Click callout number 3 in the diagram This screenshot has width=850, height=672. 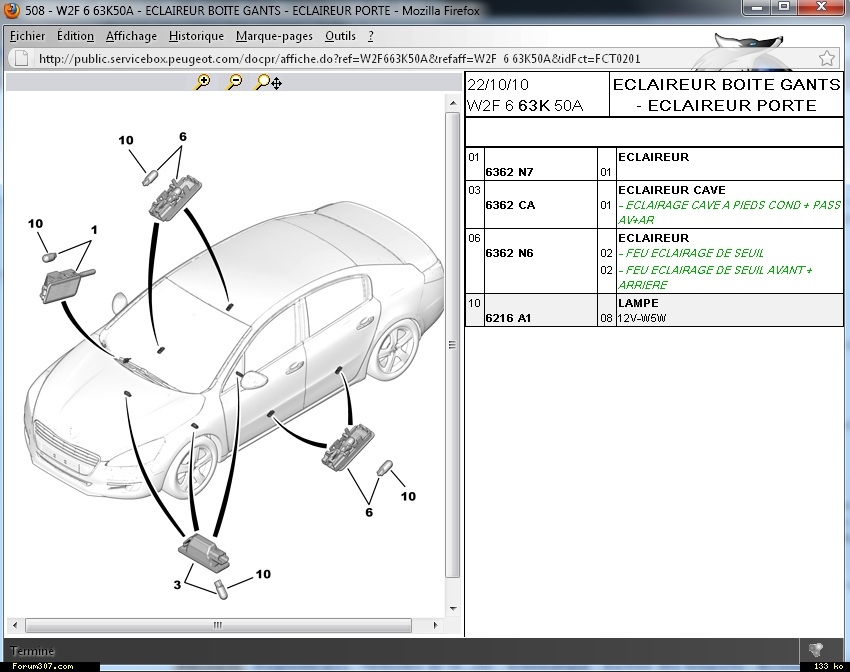point(177,585)
